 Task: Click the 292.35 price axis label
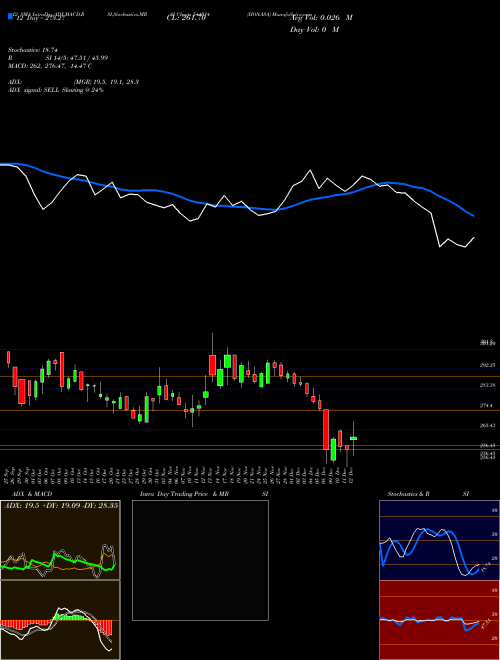point(488,365)
